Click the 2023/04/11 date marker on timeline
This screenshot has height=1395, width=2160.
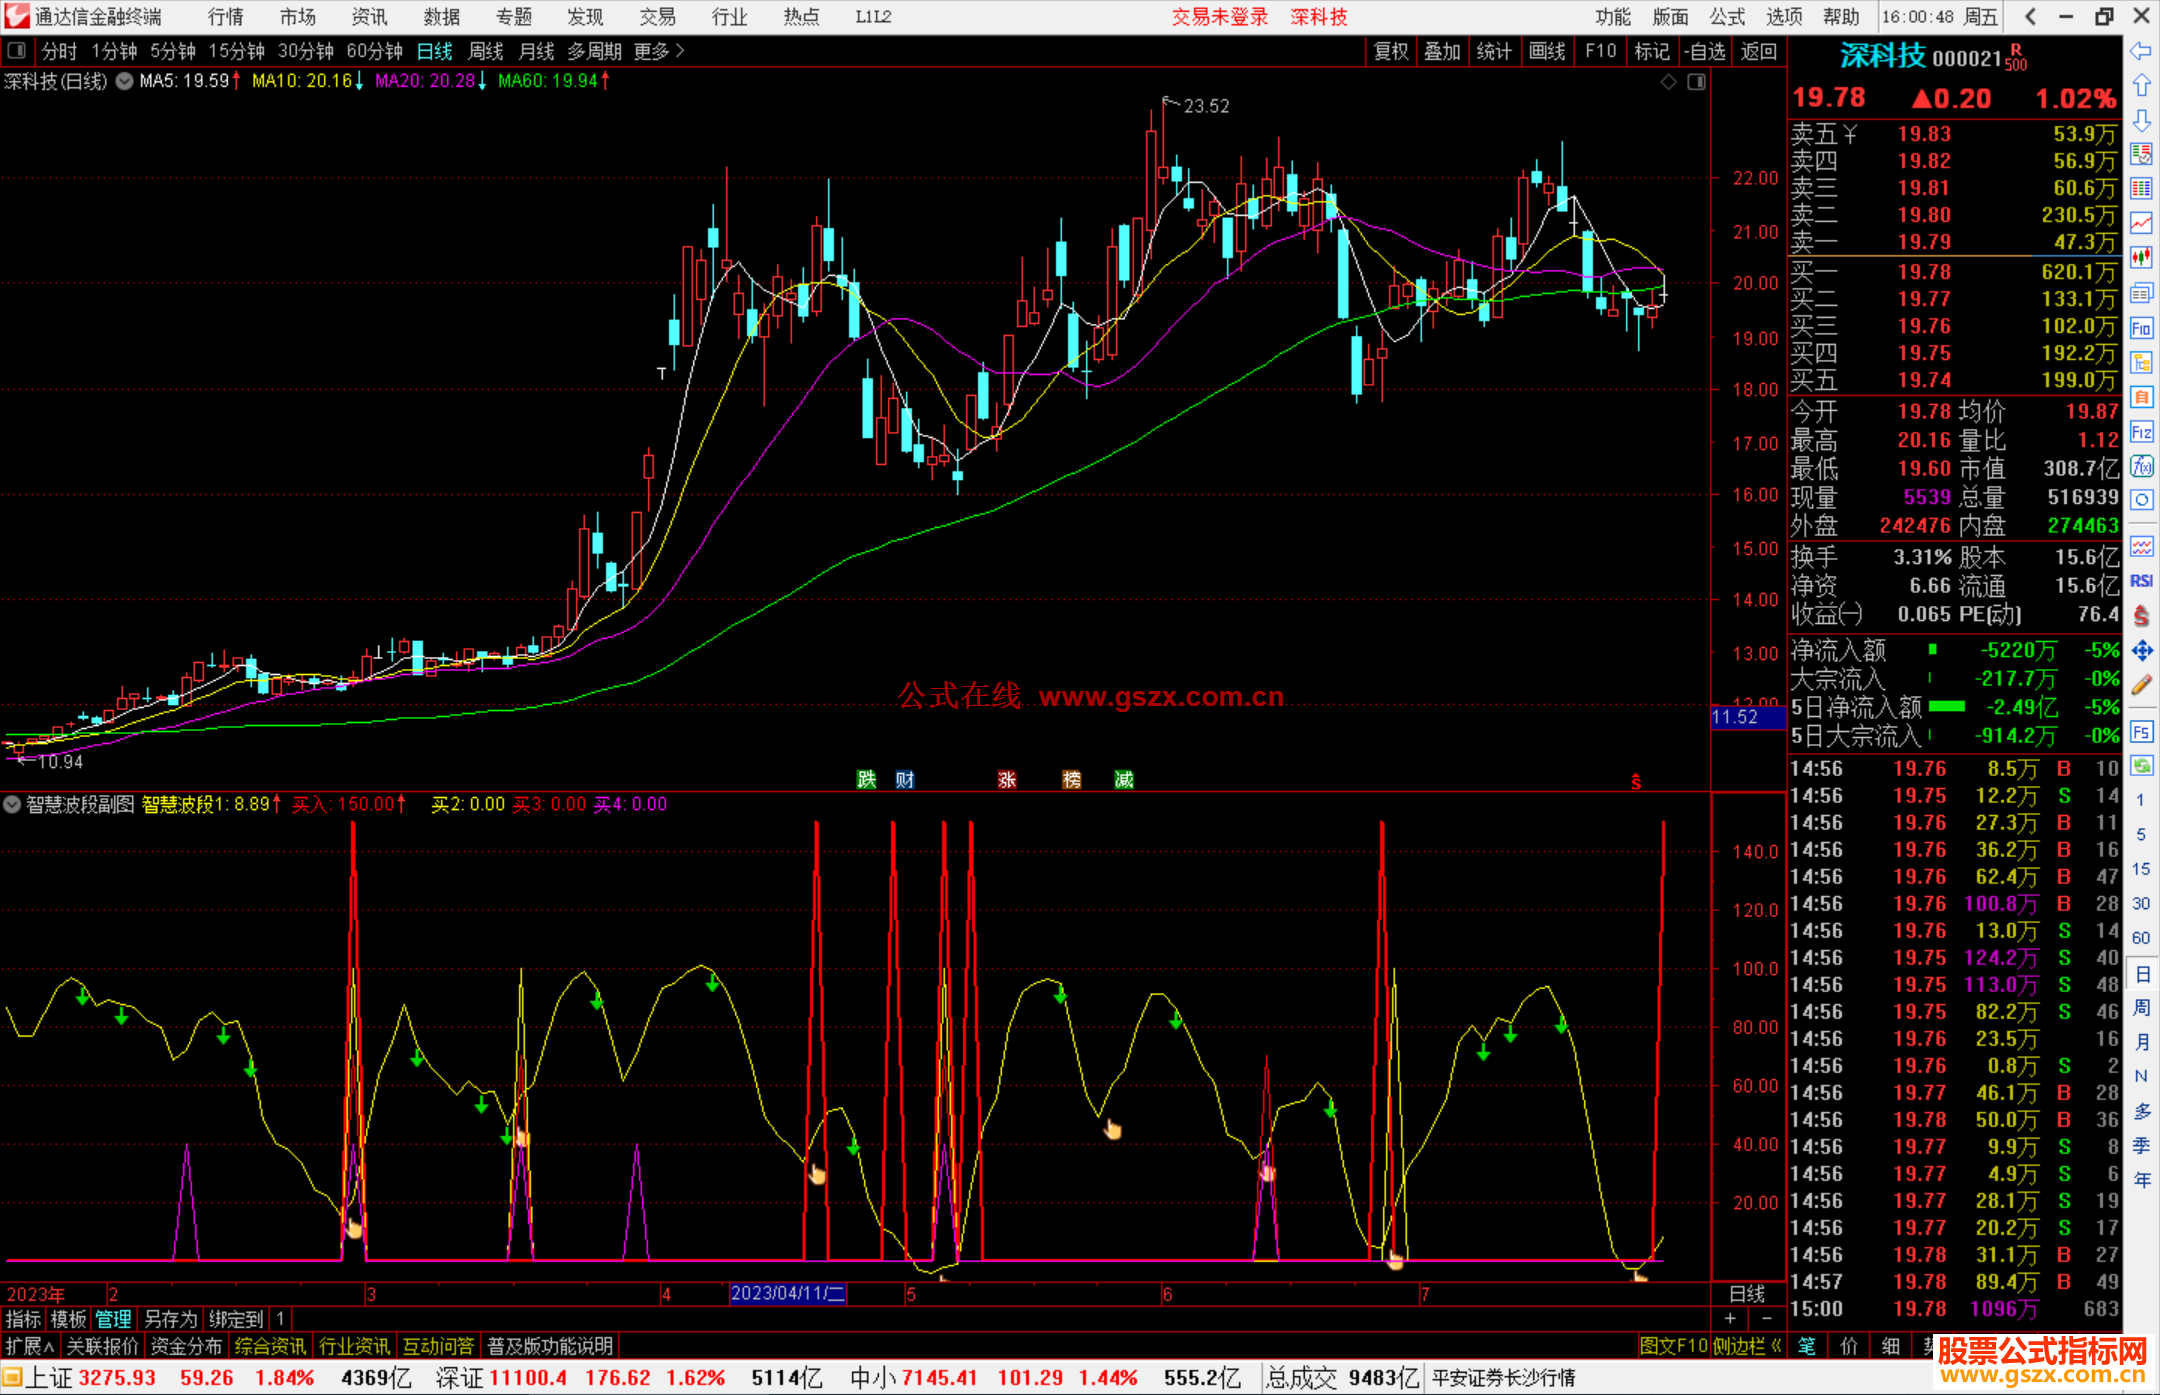tap(788, 1293)
